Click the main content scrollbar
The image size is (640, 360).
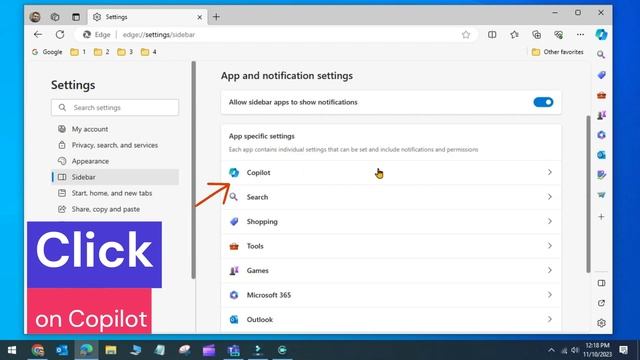tap(588, 194)
